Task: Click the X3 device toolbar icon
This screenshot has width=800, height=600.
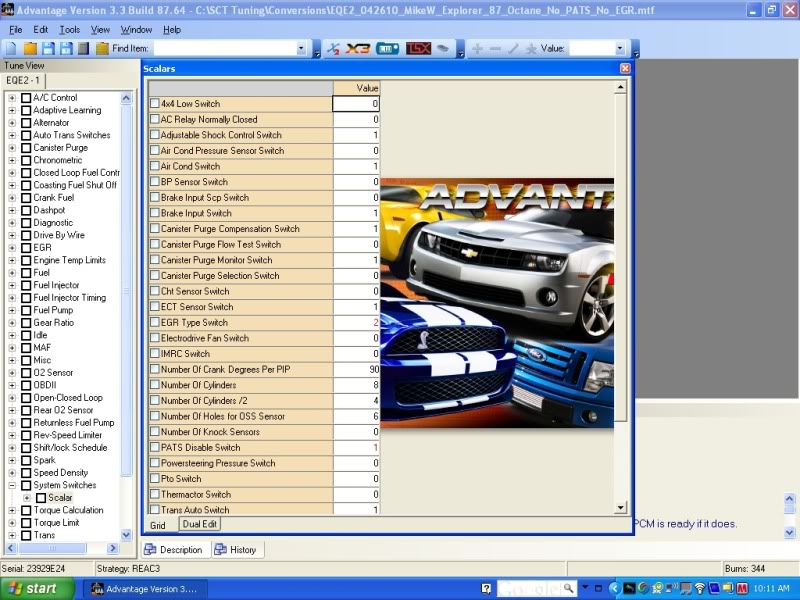Action: 358,48
